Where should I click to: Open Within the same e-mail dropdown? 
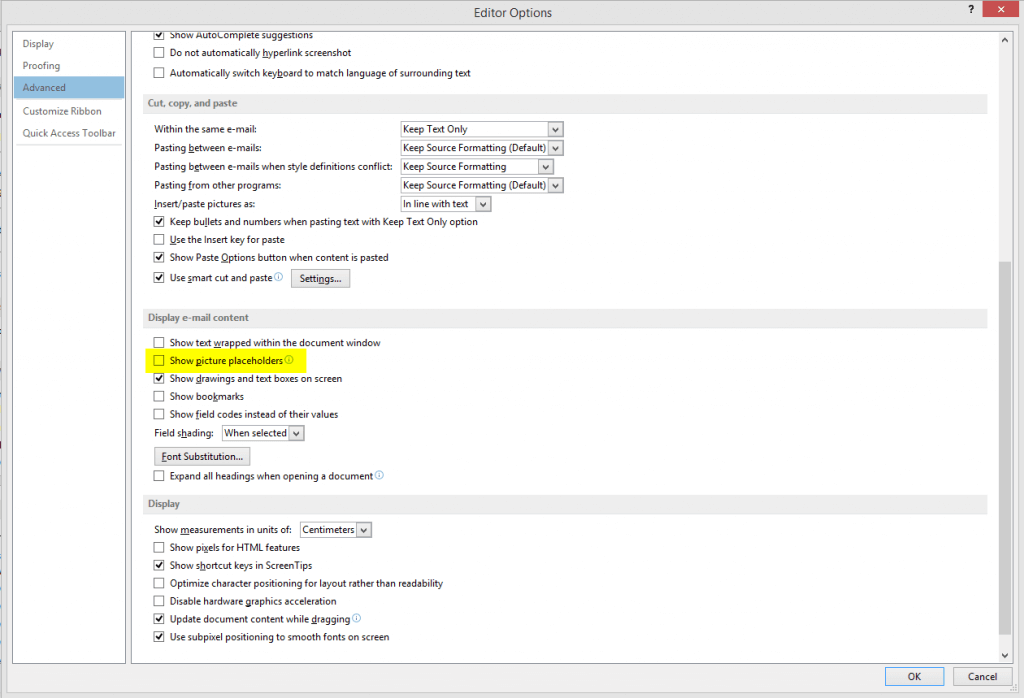(481, 129)
